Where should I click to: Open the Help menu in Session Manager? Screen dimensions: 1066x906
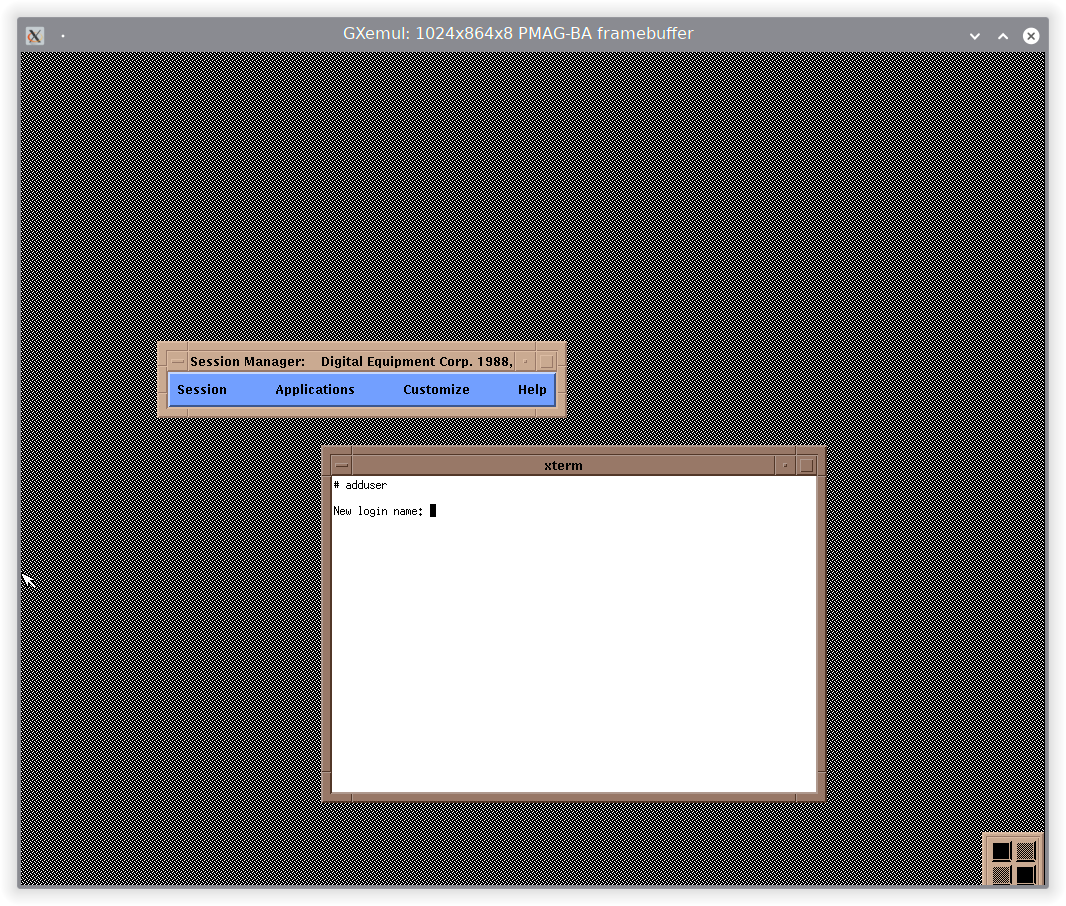[x=532, y=389]
